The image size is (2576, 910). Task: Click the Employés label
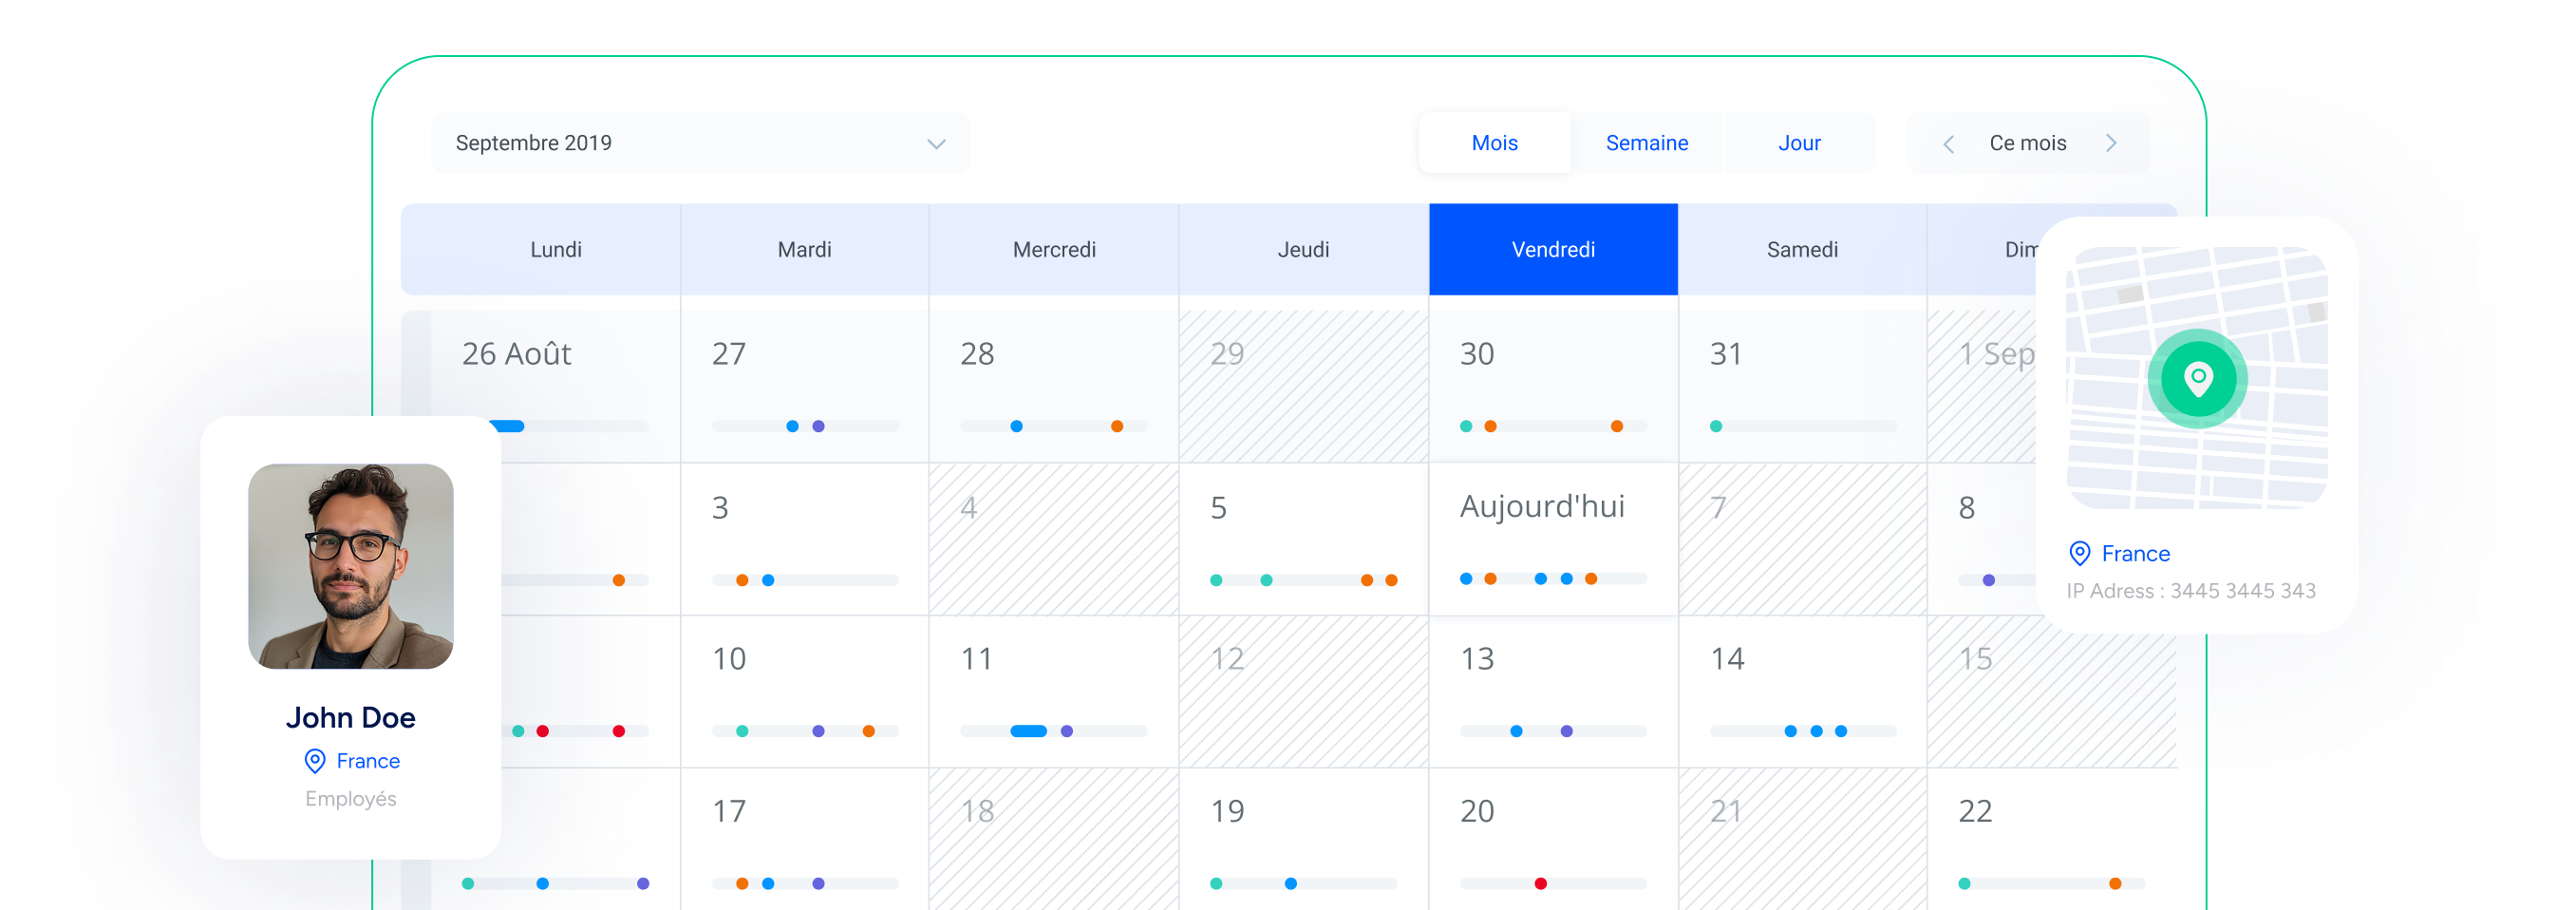point(351,798)
